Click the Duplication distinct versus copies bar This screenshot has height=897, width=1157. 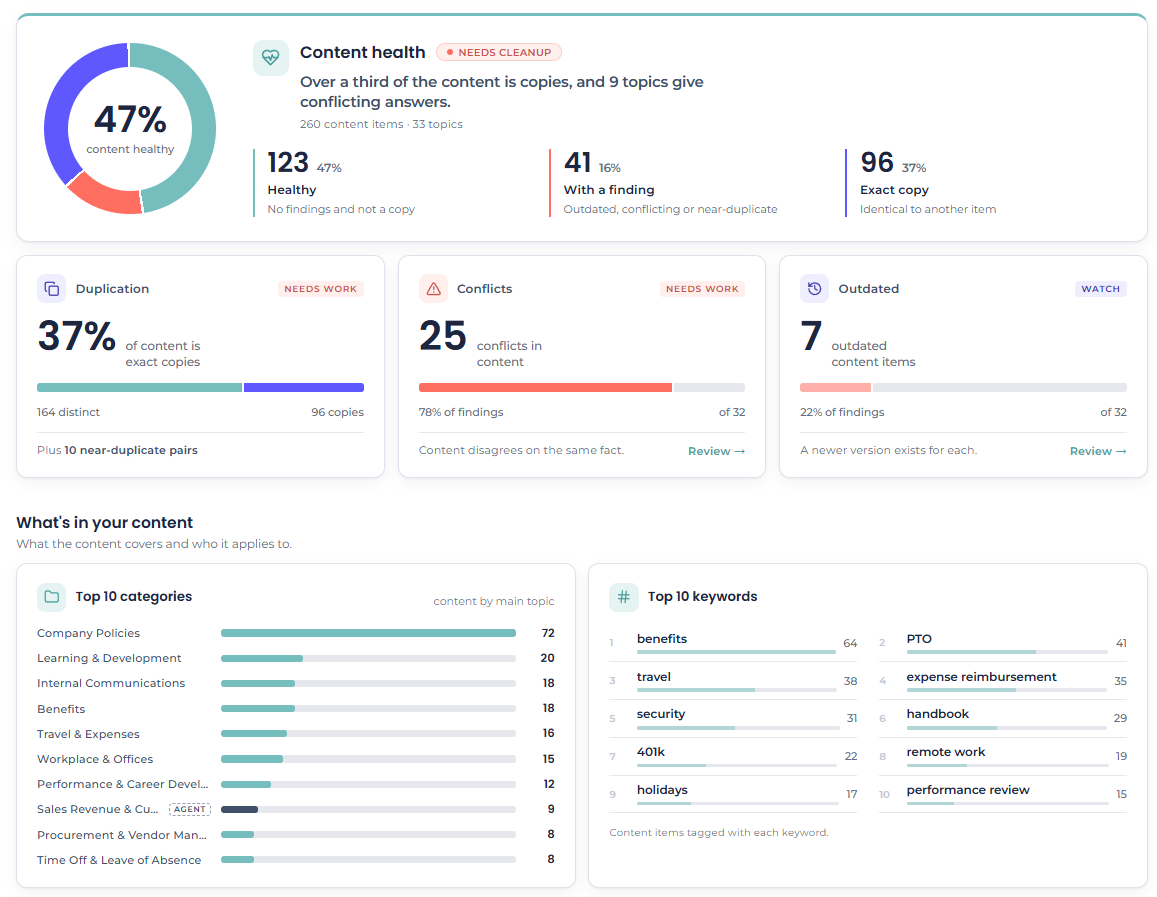click(x=200, y=387)
